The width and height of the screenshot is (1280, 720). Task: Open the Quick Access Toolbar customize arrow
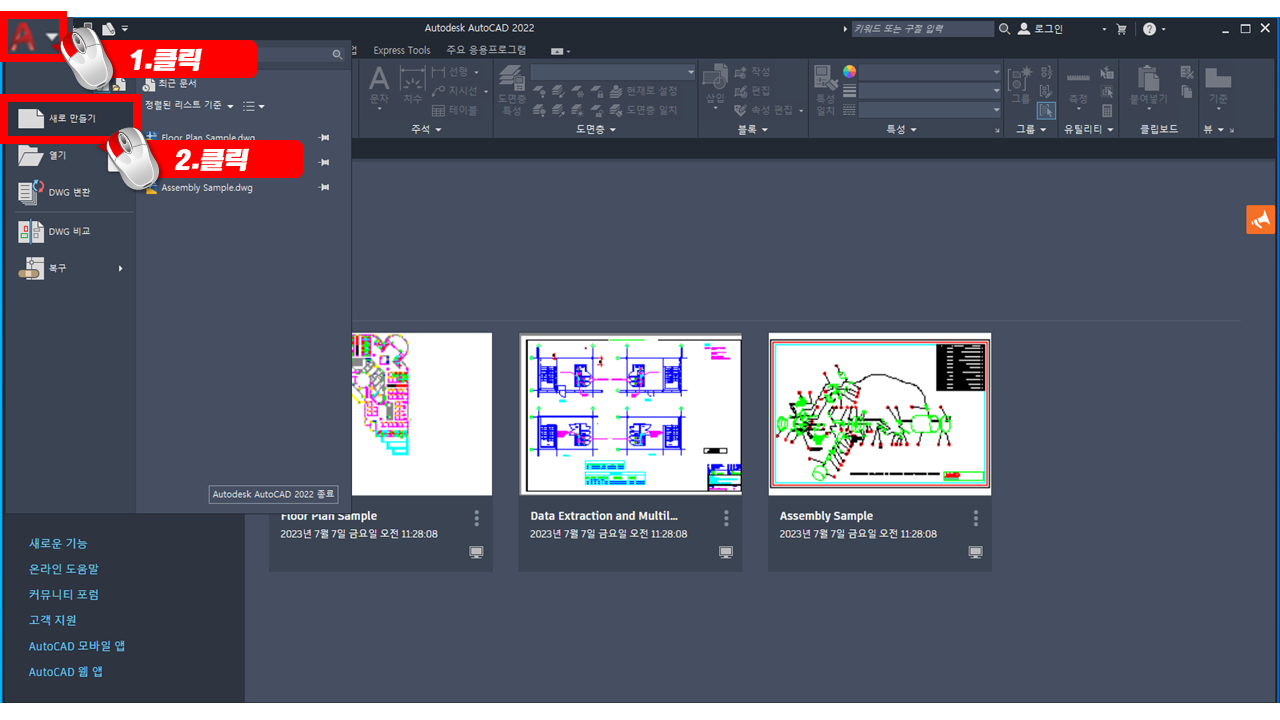pyautogui.click(x=125, y=29)
